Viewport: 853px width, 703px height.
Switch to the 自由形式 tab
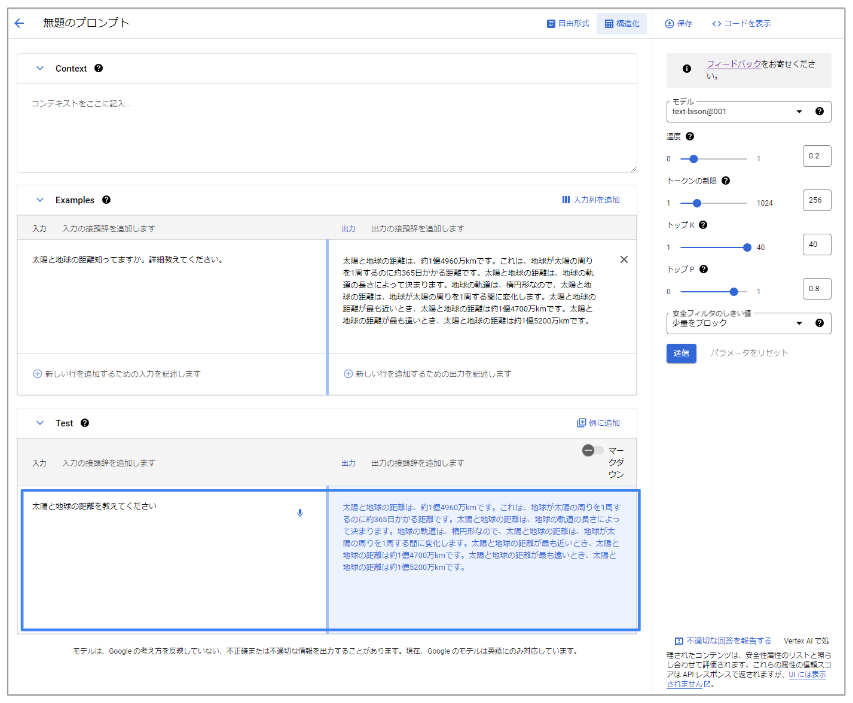[567, 24]
